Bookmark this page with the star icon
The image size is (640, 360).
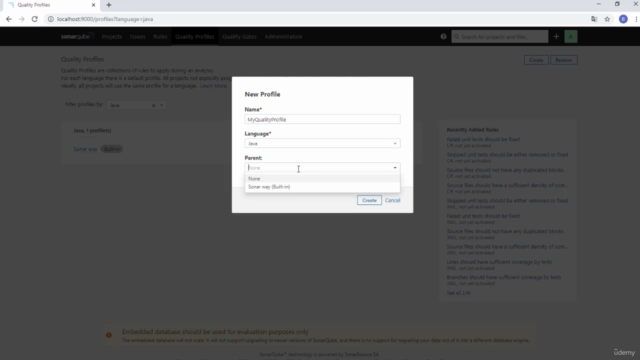point(607,19)
